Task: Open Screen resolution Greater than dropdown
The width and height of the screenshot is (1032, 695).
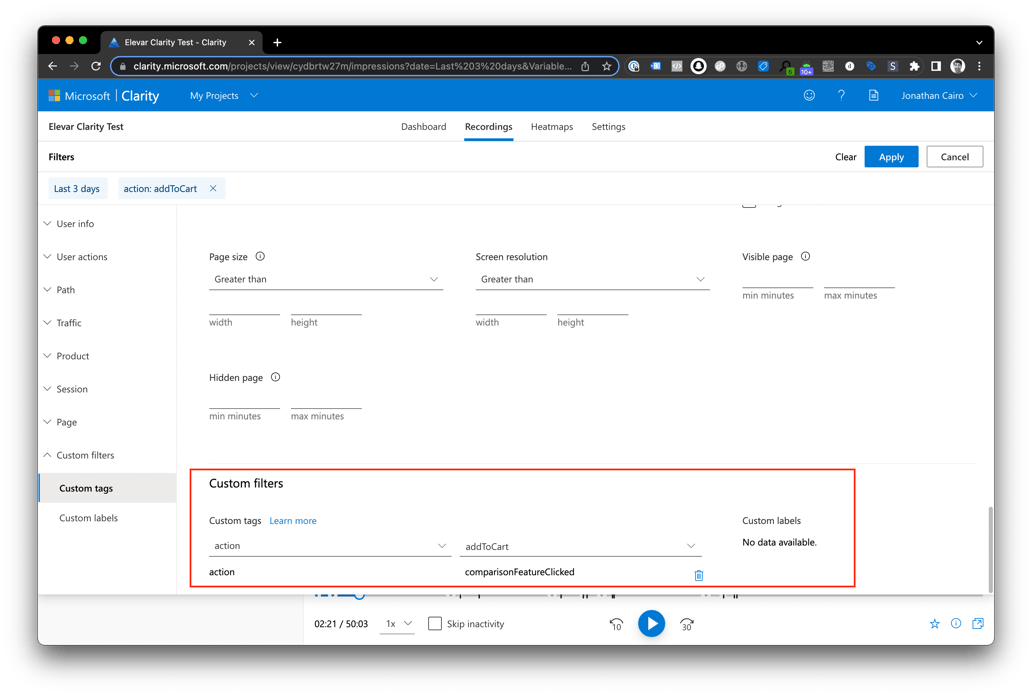Action: [x=592, y=279]
